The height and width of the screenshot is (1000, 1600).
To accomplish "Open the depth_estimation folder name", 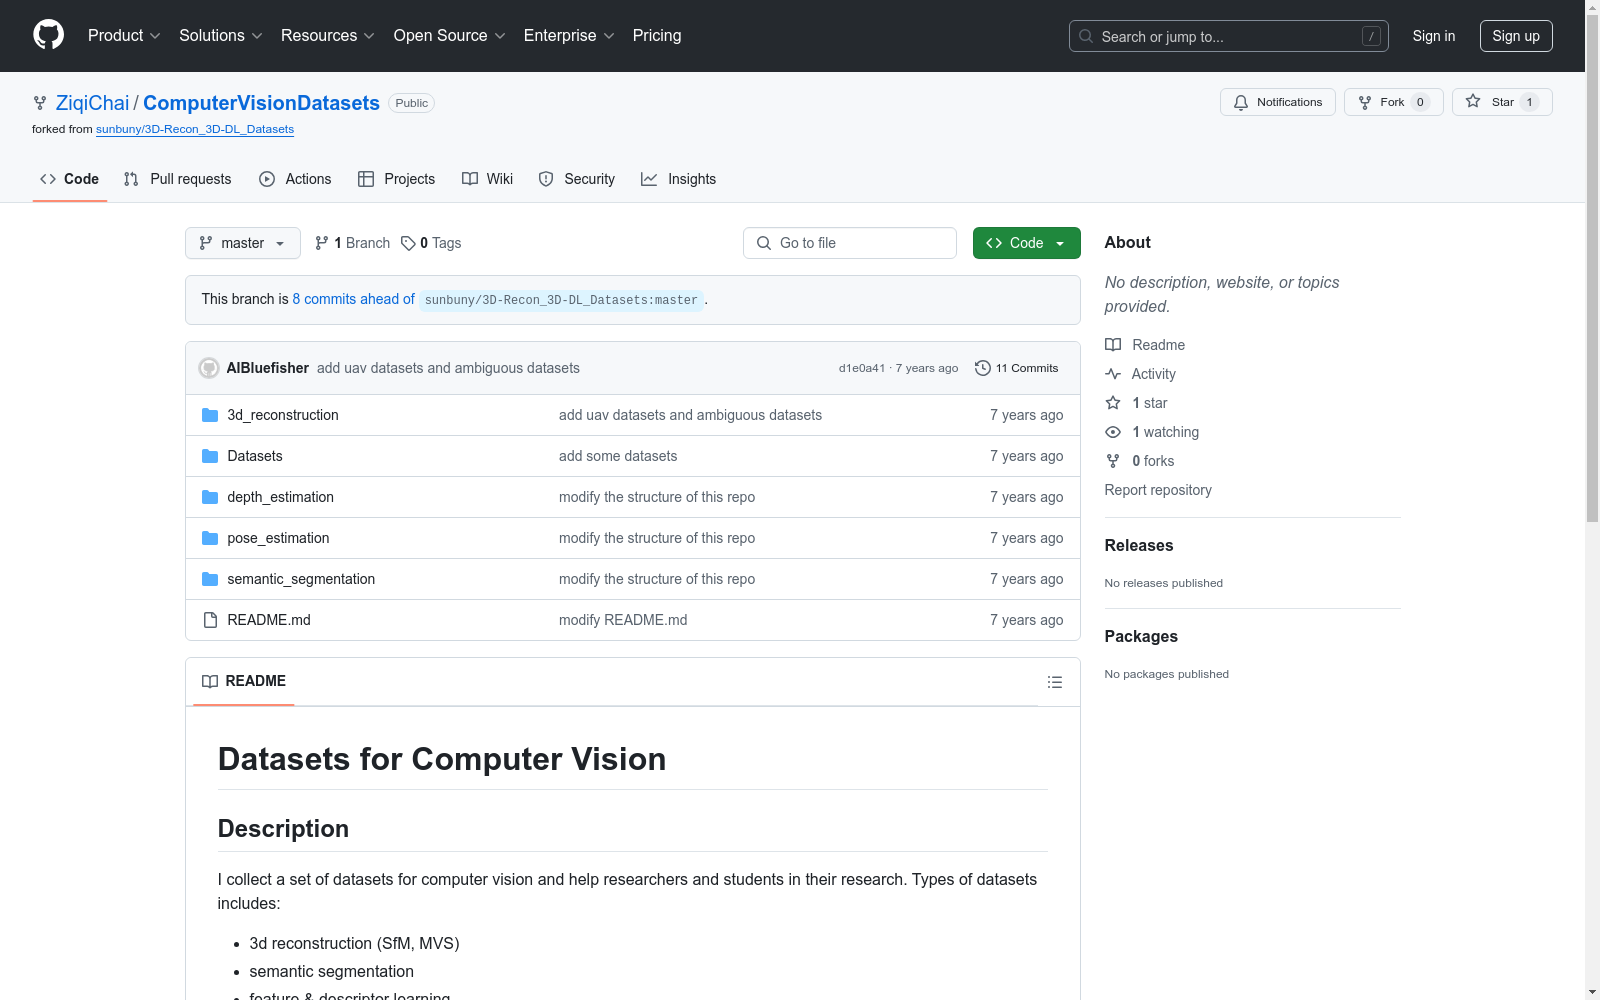I will point(280,497).
